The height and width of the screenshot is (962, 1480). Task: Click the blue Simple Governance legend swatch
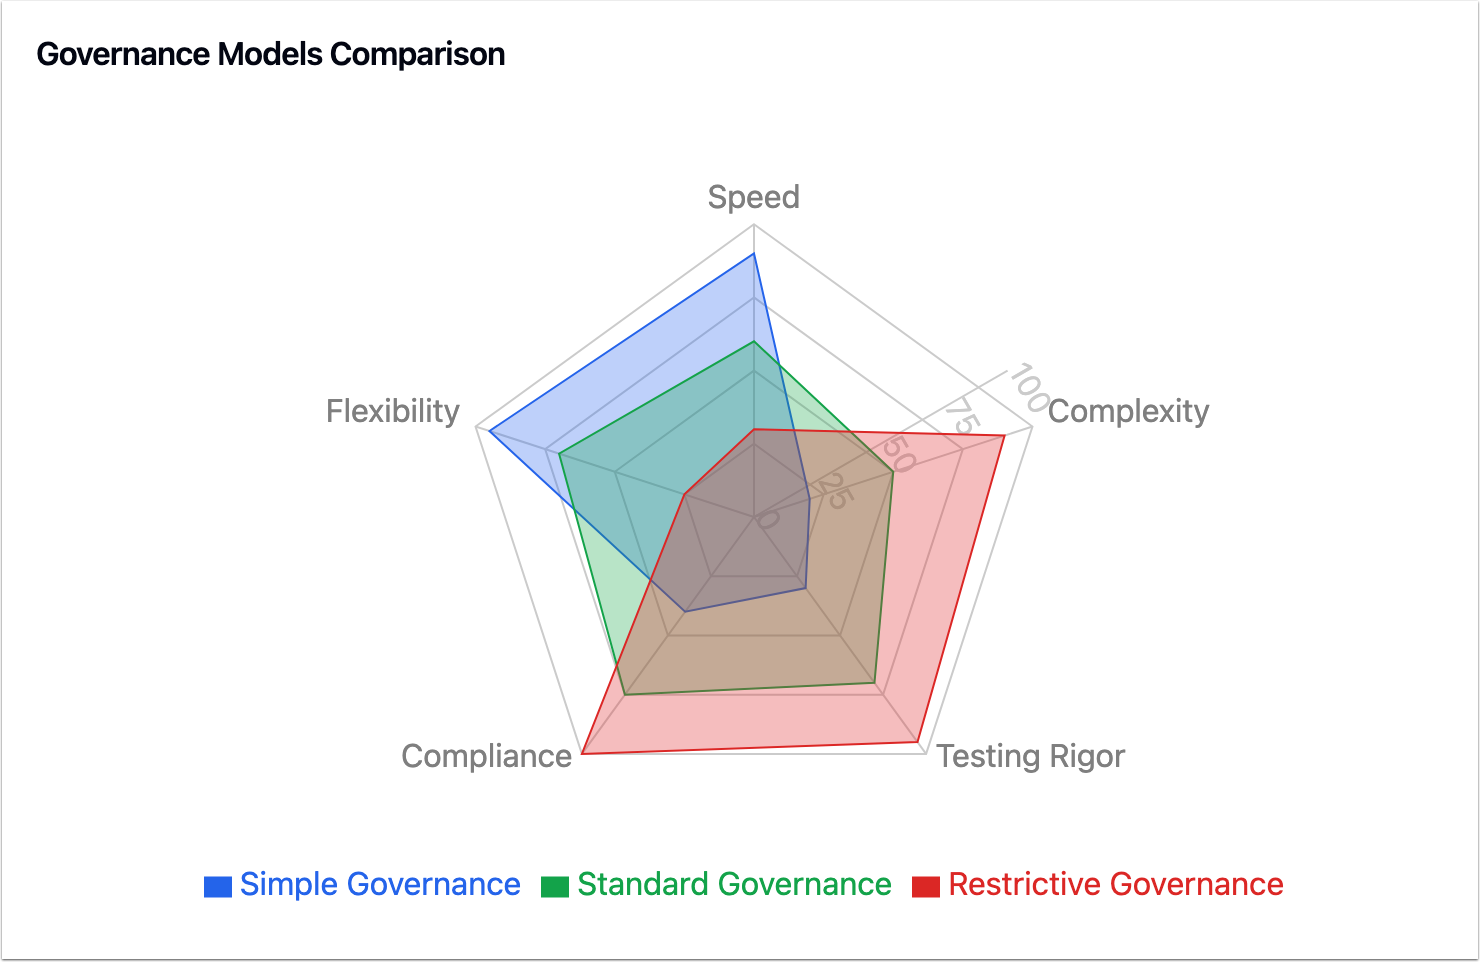click(217, 886)
